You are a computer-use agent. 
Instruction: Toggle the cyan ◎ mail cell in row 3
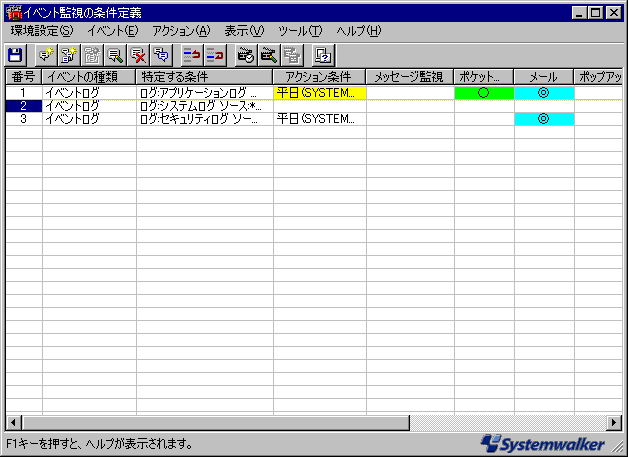tap(544, 119)
